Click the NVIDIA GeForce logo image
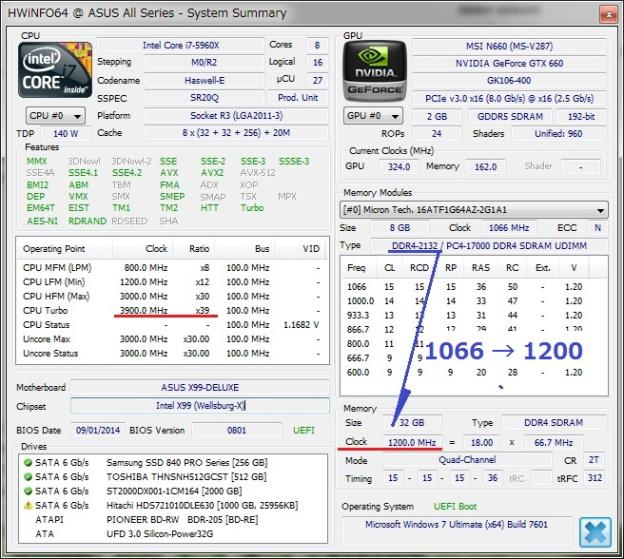 [x=375, y=71]
